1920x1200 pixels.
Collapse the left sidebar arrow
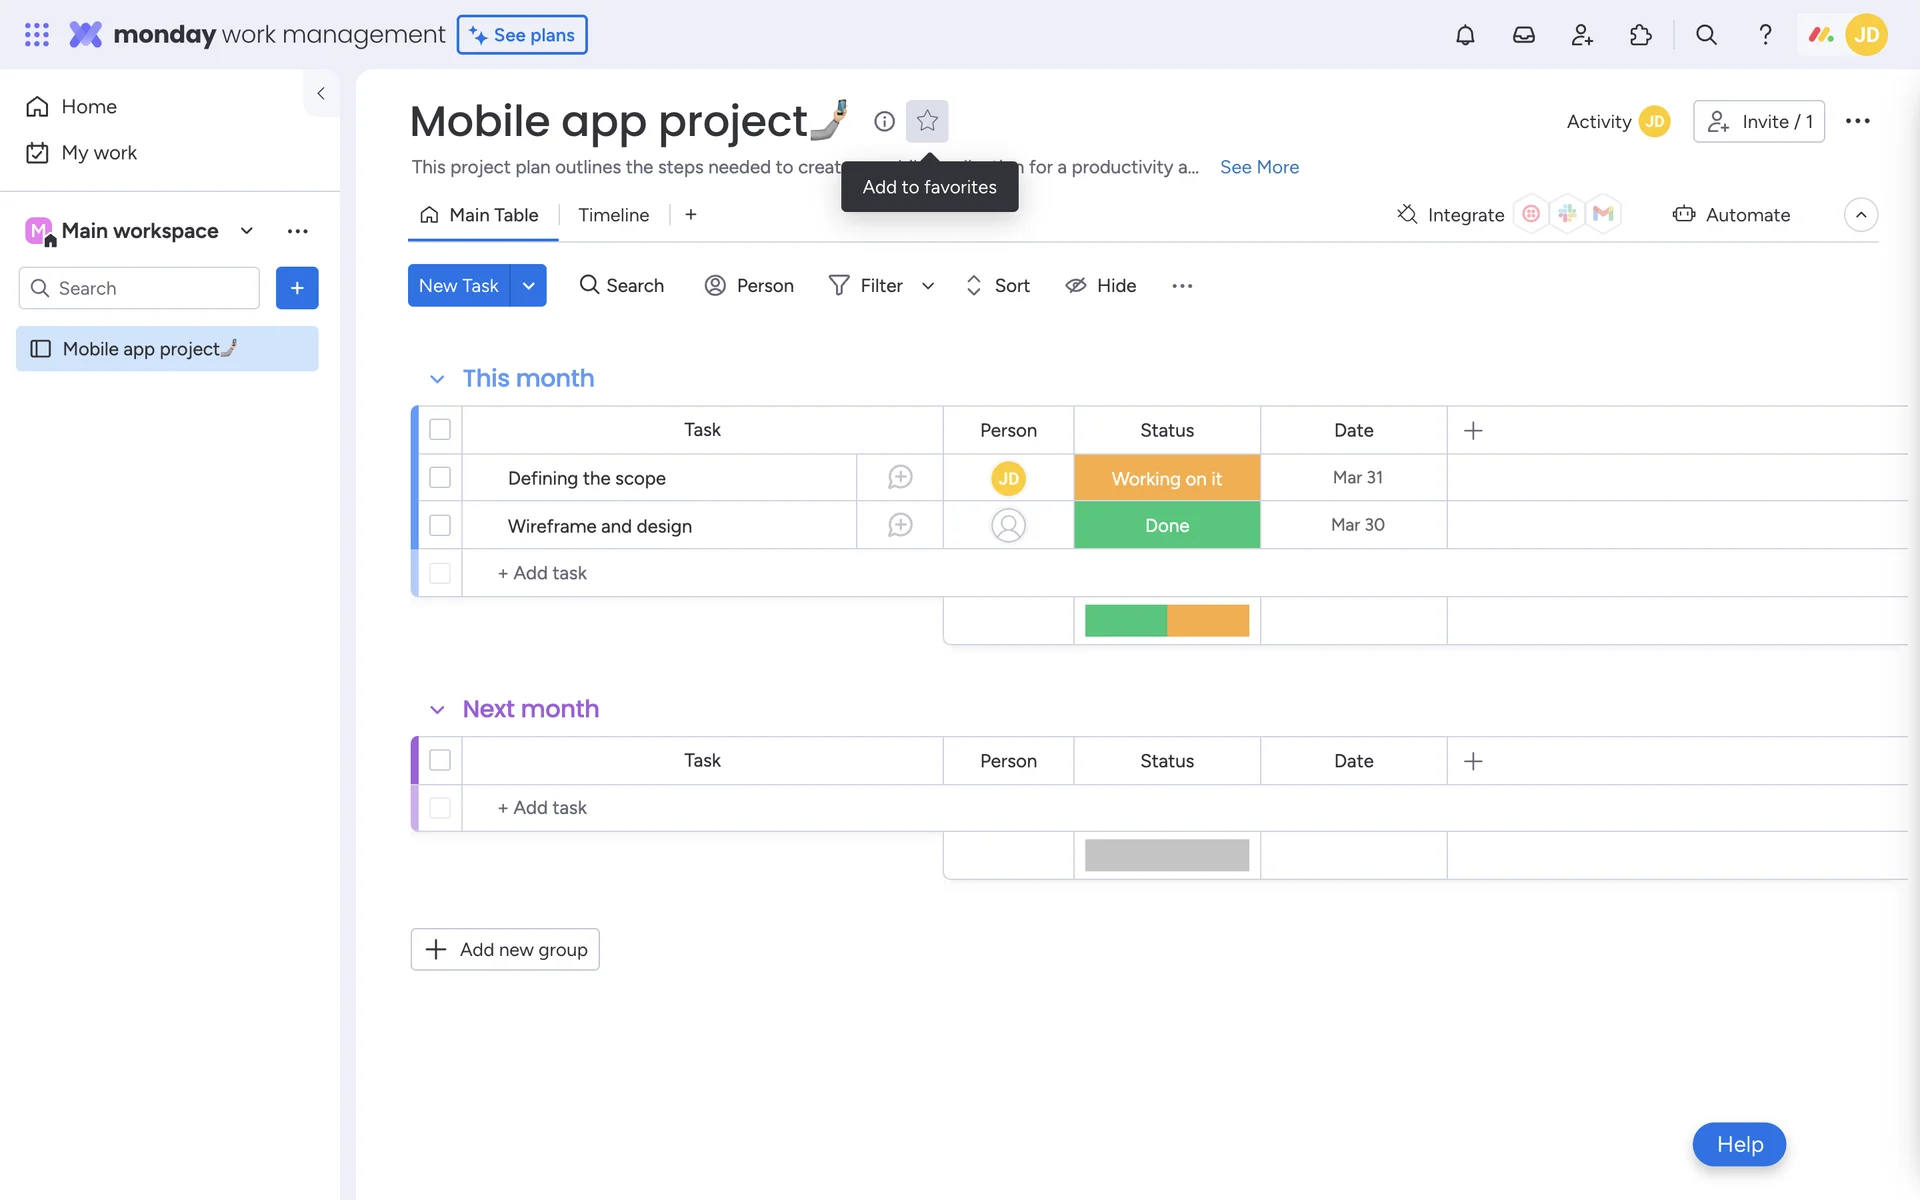[321, 93]
